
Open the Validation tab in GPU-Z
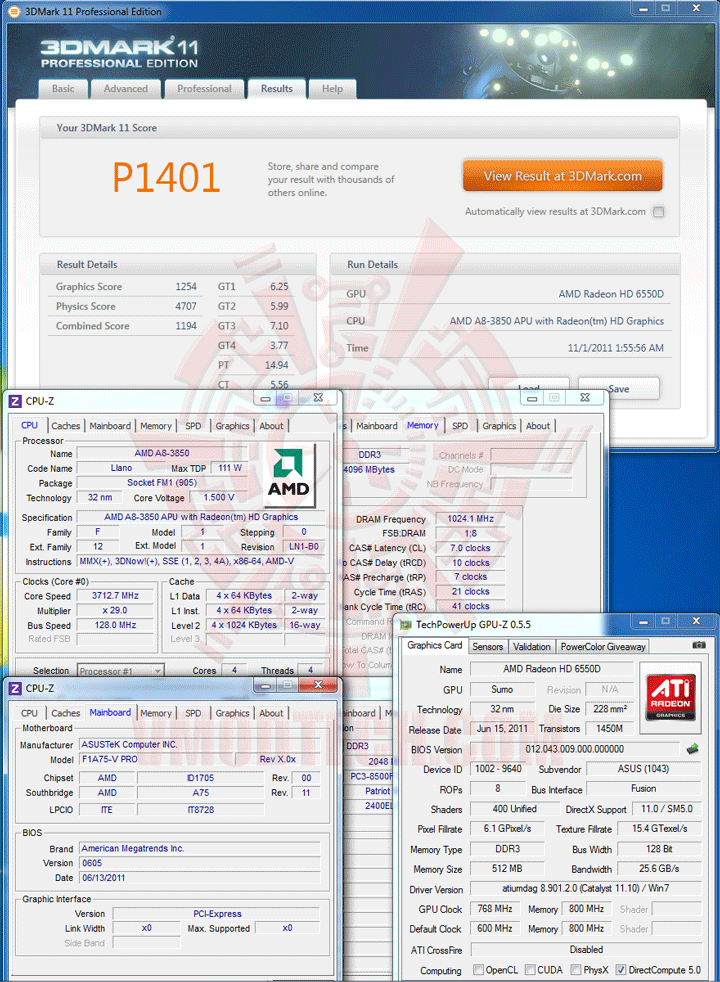point(532,647)
